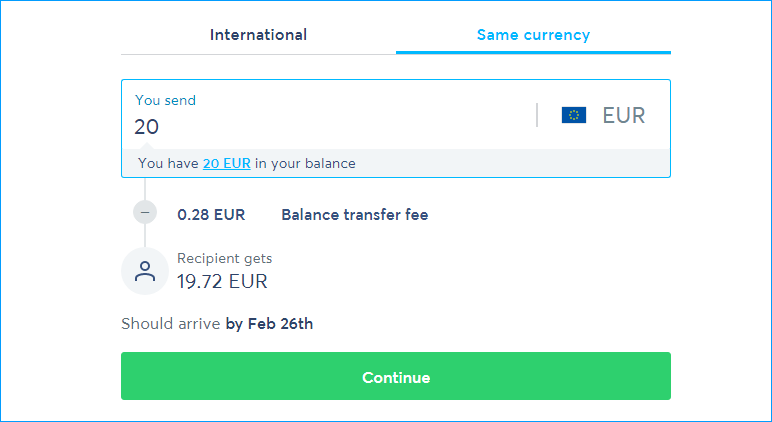Click the 20 EUR balance link
Screen dimensions: 772x422
pyautogui.click(x=226, y=163)
